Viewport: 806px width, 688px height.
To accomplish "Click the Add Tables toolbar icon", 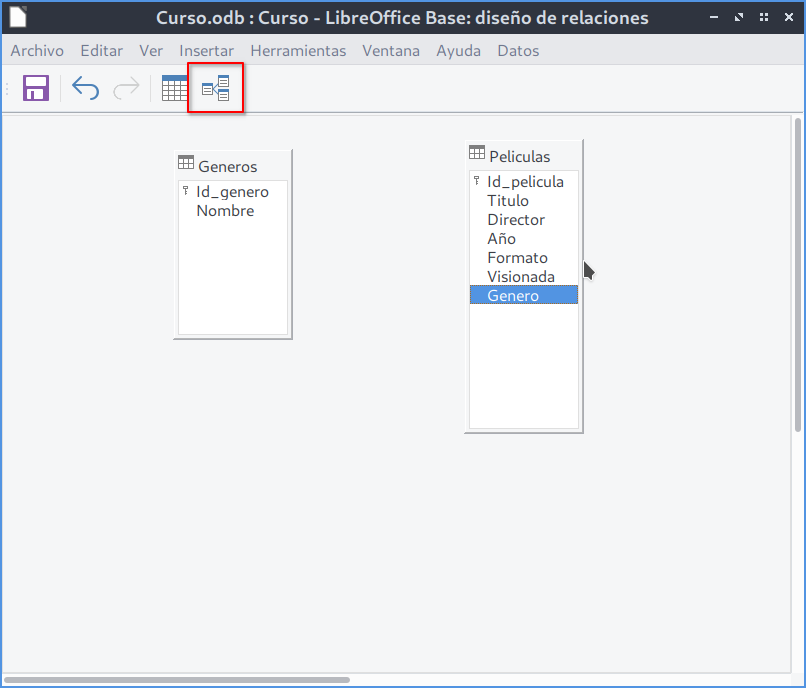I will click(x=175, y=88).
